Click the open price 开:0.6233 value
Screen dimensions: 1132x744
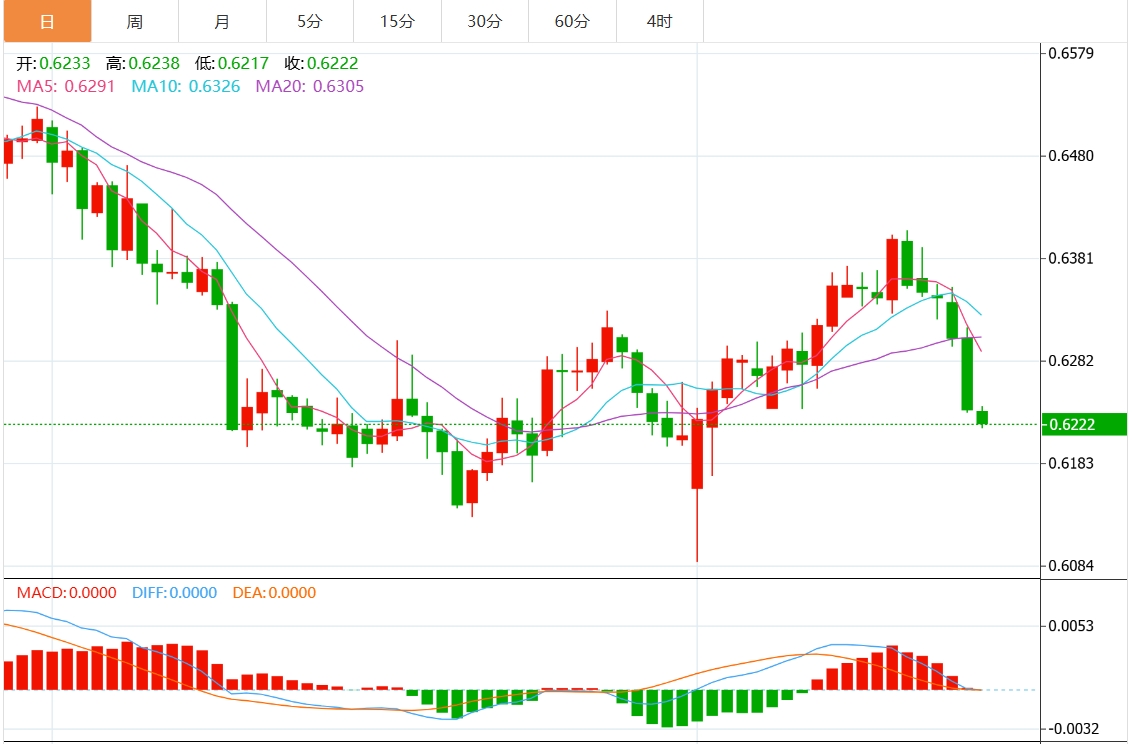coord(53,64)
